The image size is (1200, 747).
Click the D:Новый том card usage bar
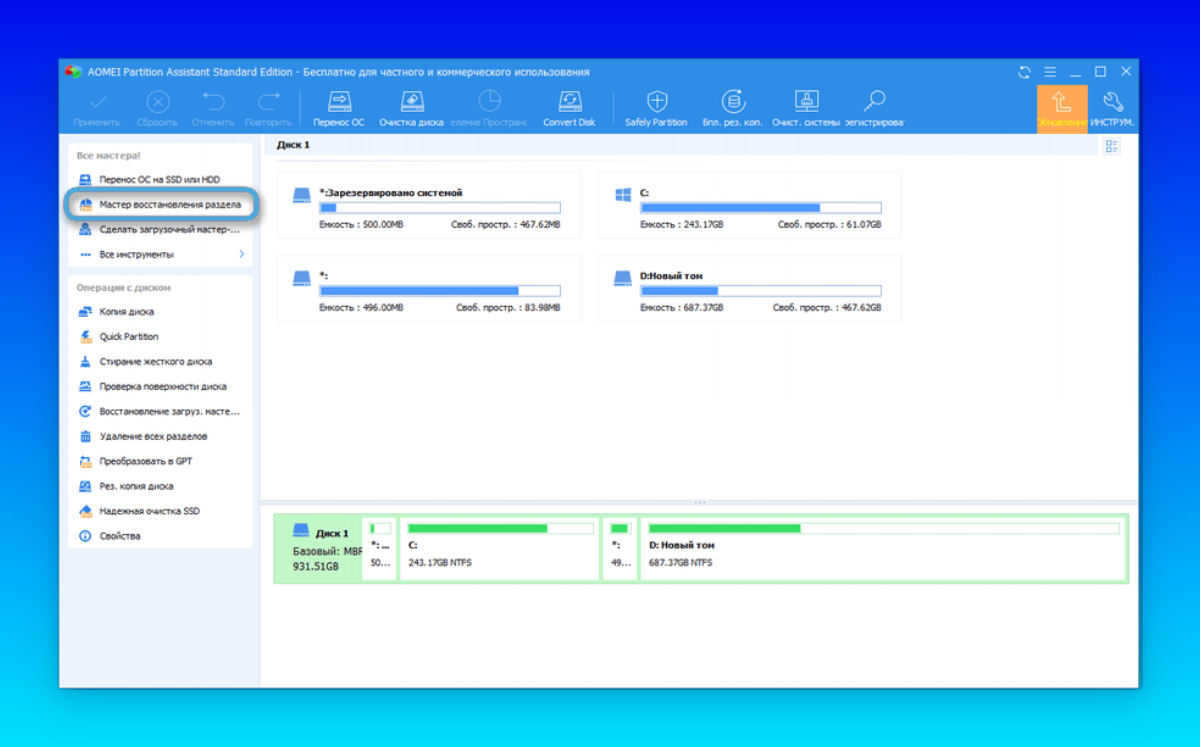[761, 291]
